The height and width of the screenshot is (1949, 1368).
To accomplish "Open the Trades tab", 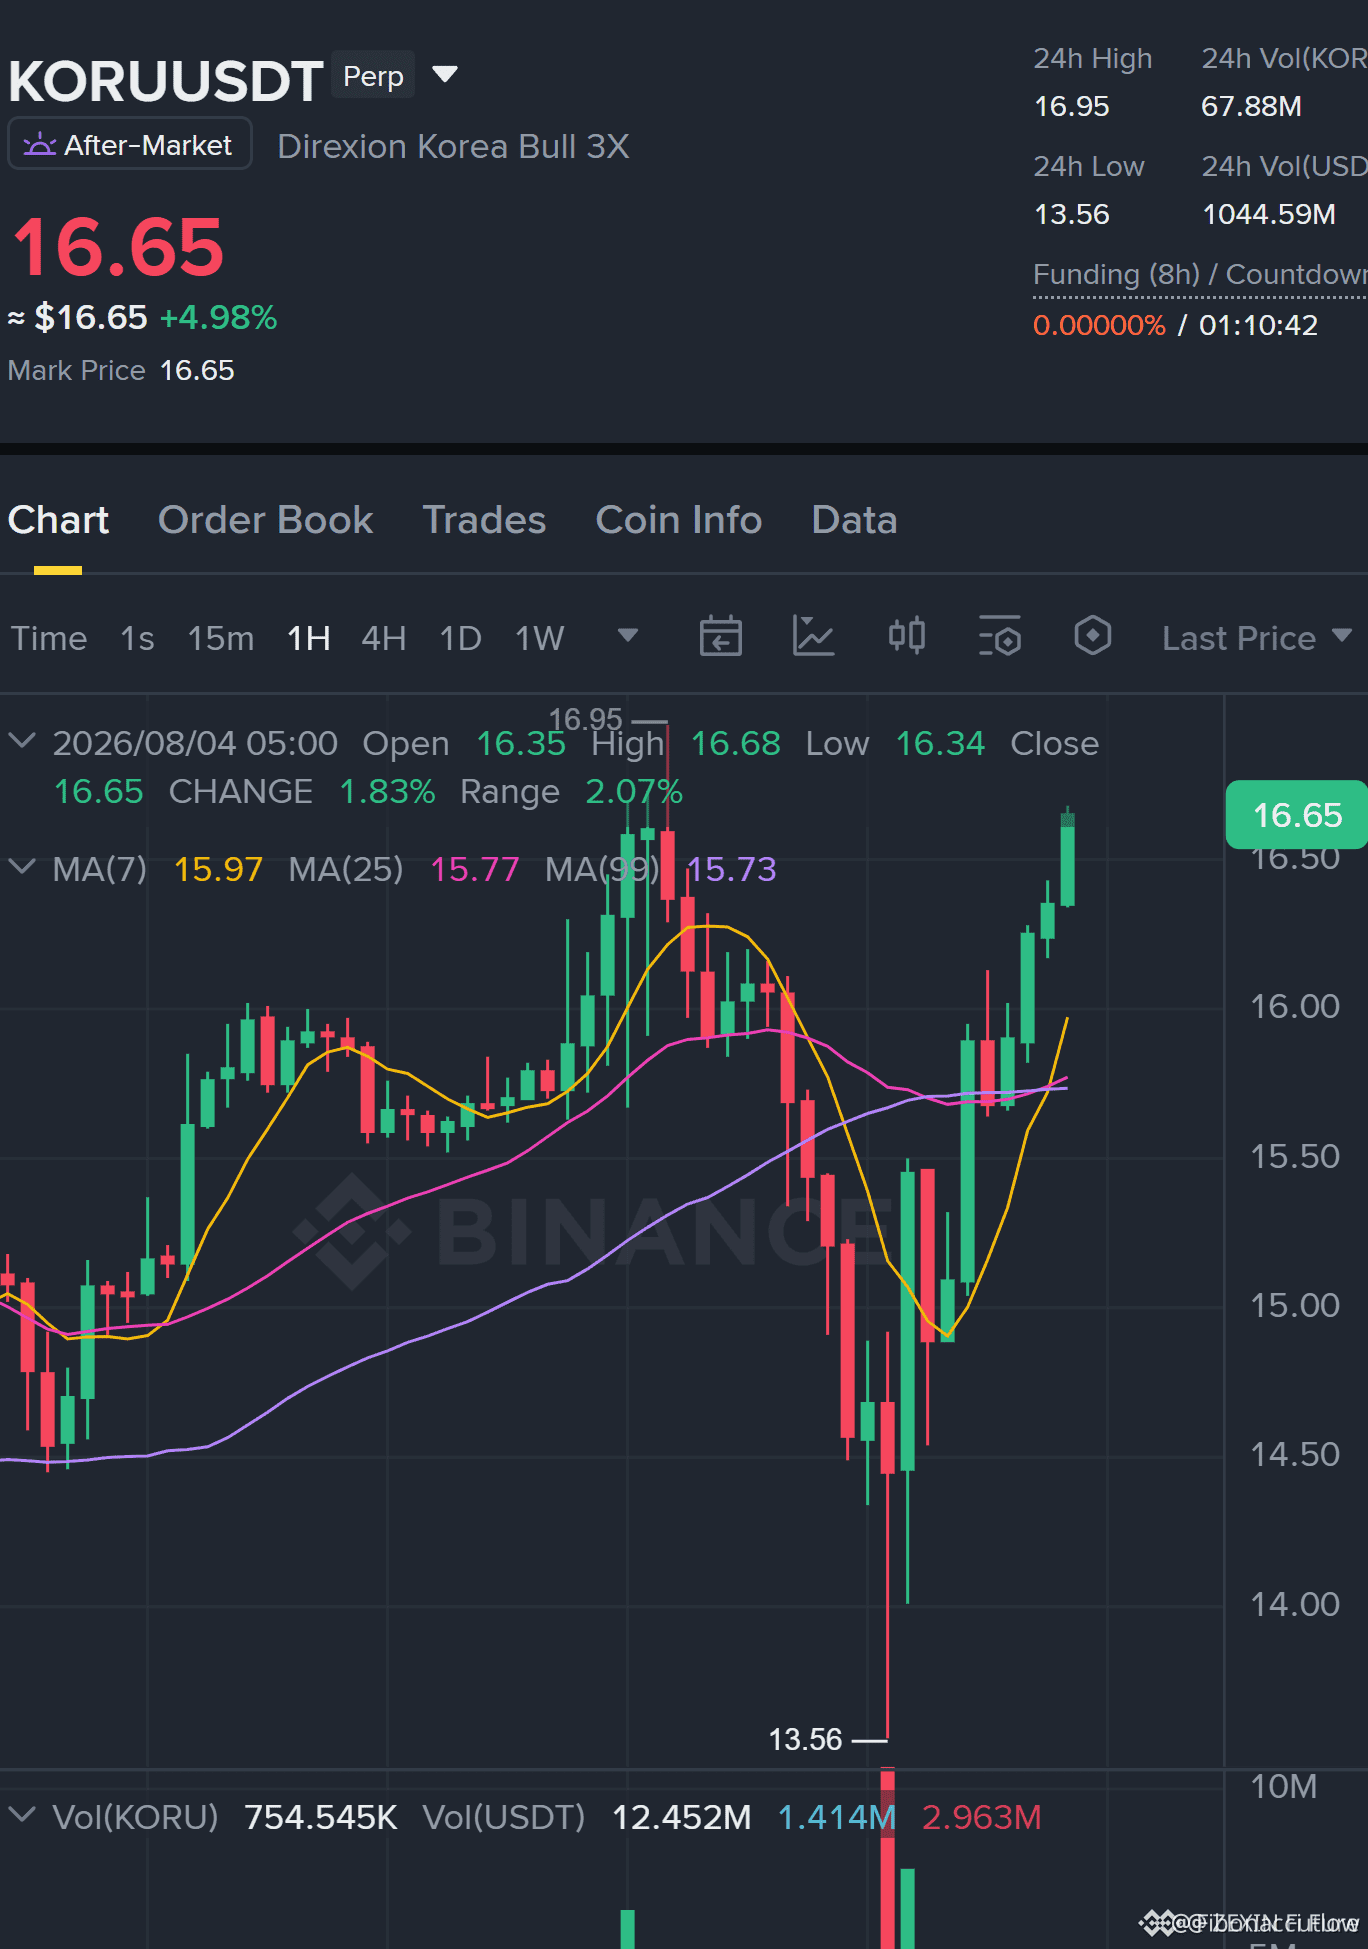I will pos(484,520).
